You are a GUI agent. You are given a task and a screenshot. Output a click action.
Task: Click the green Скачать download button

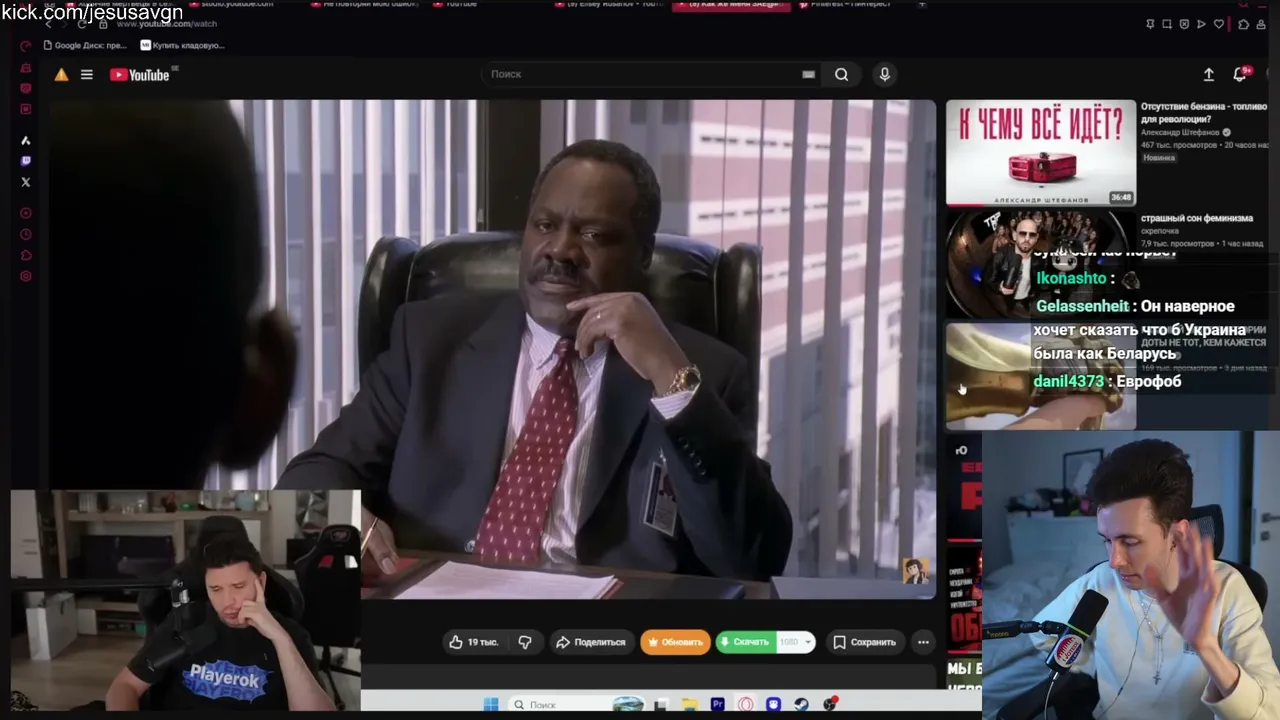click(745, 642)
